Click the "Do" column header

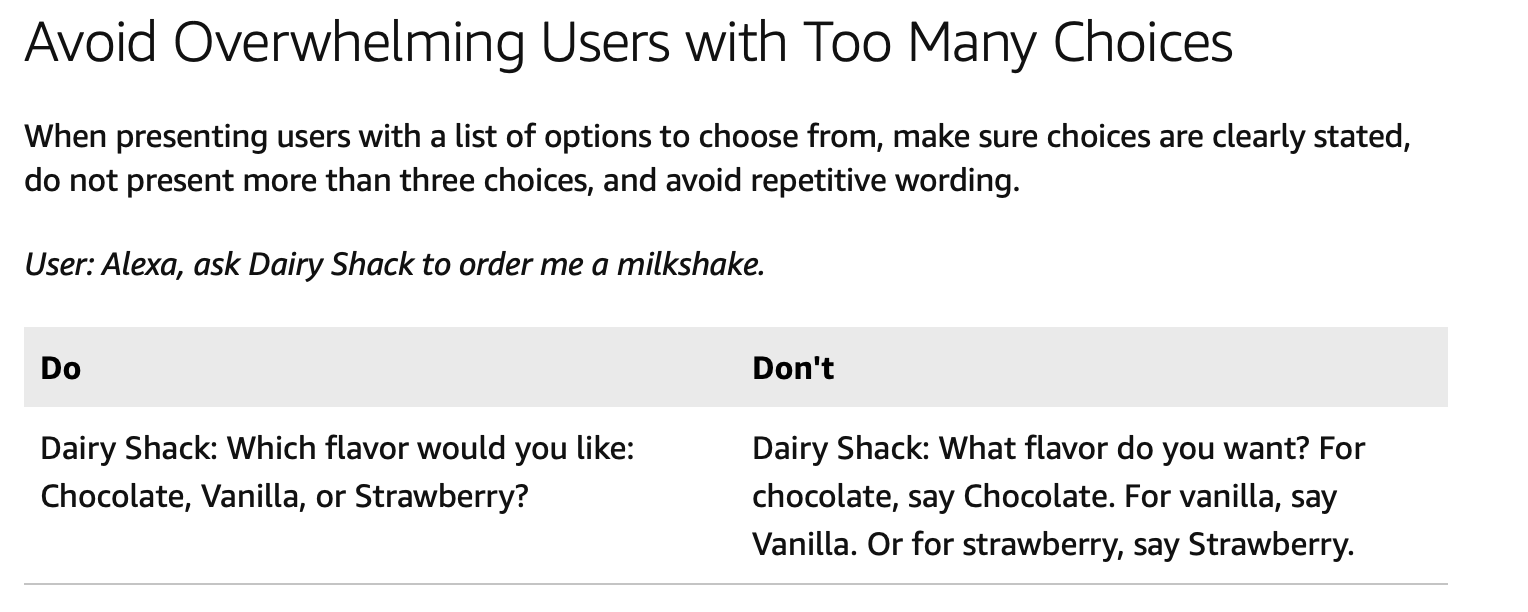(x=61, y=368)
